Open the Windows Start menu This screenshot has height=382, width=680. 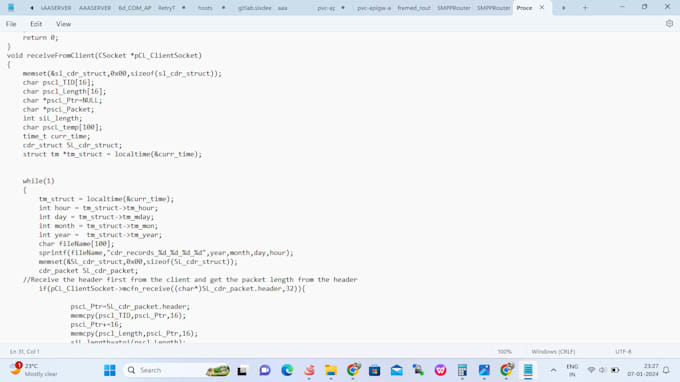[110, 370]
